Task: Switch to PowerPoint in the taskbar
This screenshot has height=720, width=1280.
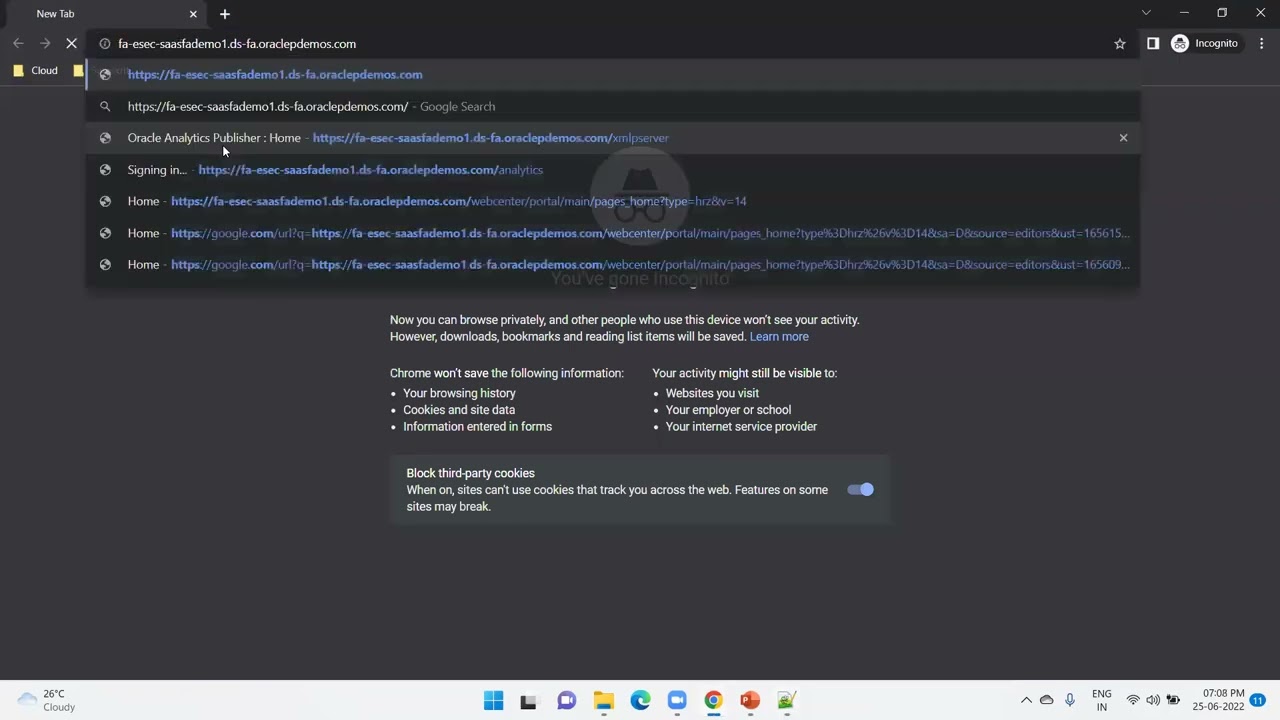Action: 750,701
